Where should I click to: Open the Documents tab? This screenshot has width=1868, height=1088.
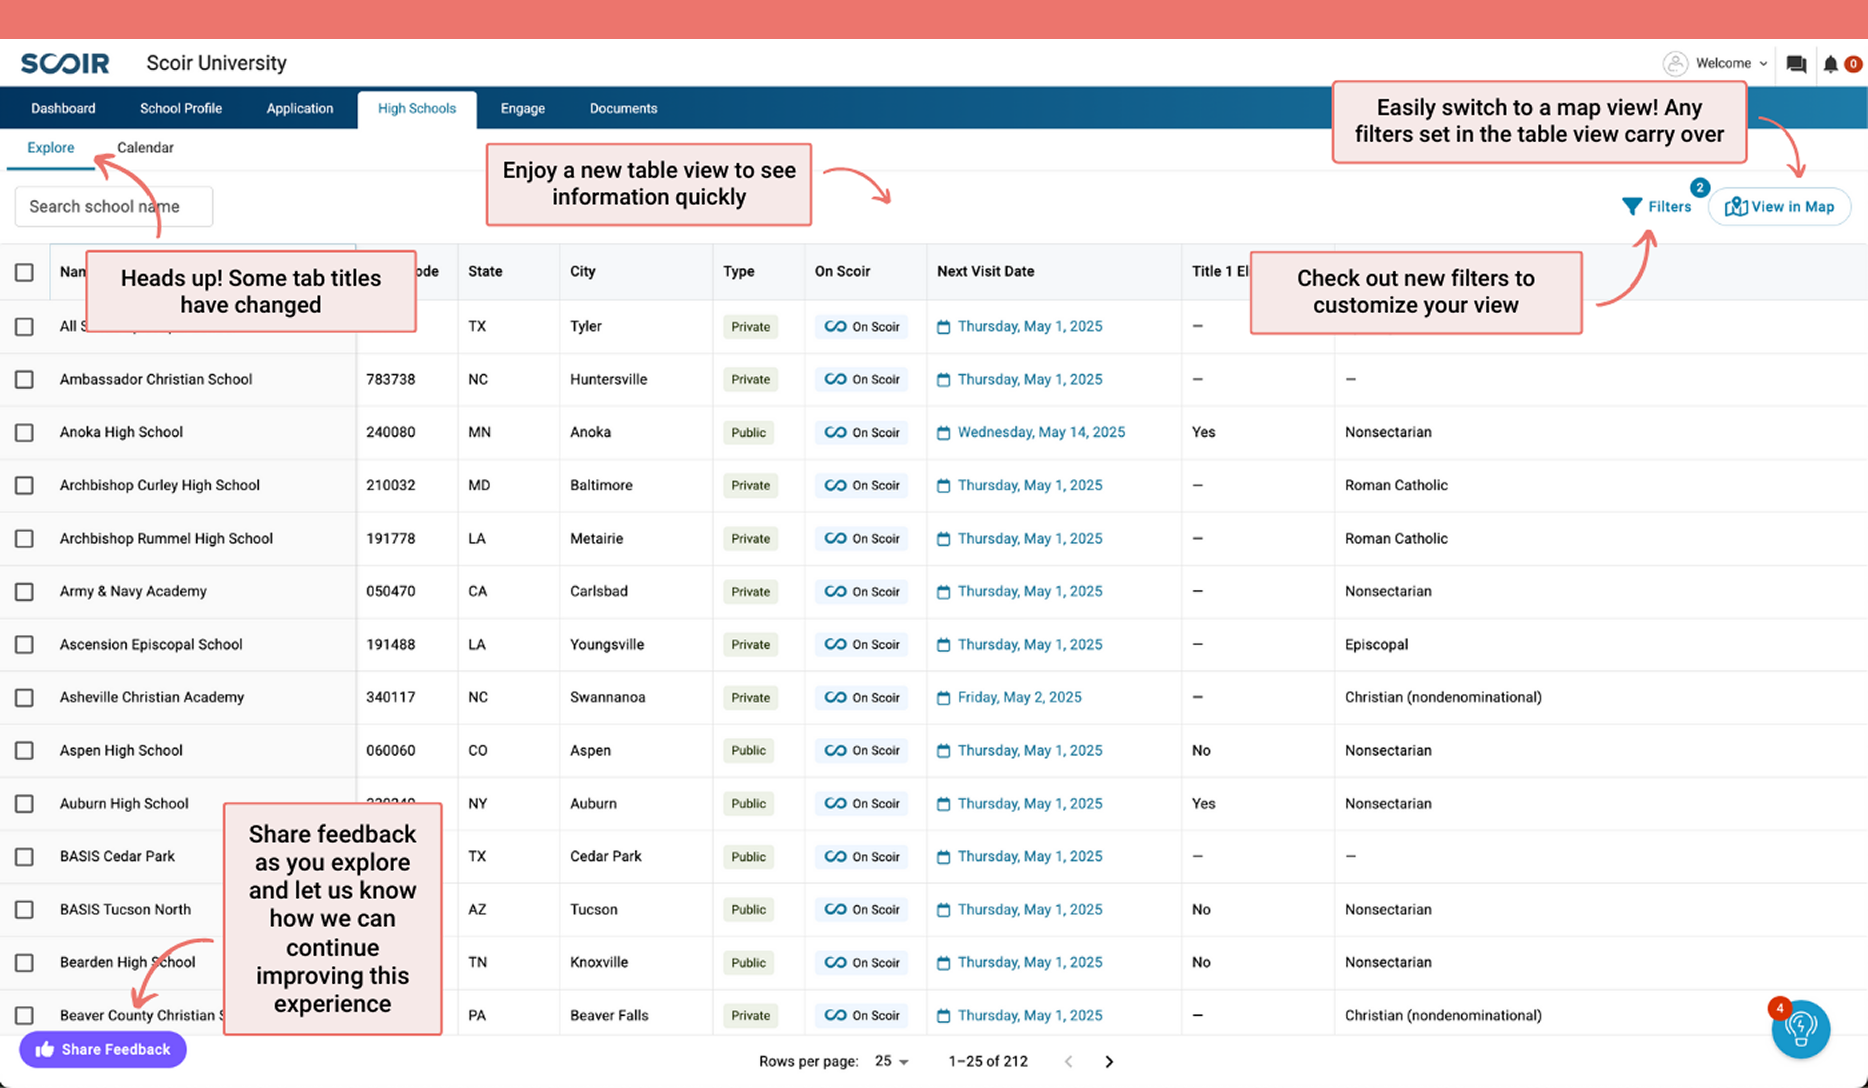coord(623,108)
